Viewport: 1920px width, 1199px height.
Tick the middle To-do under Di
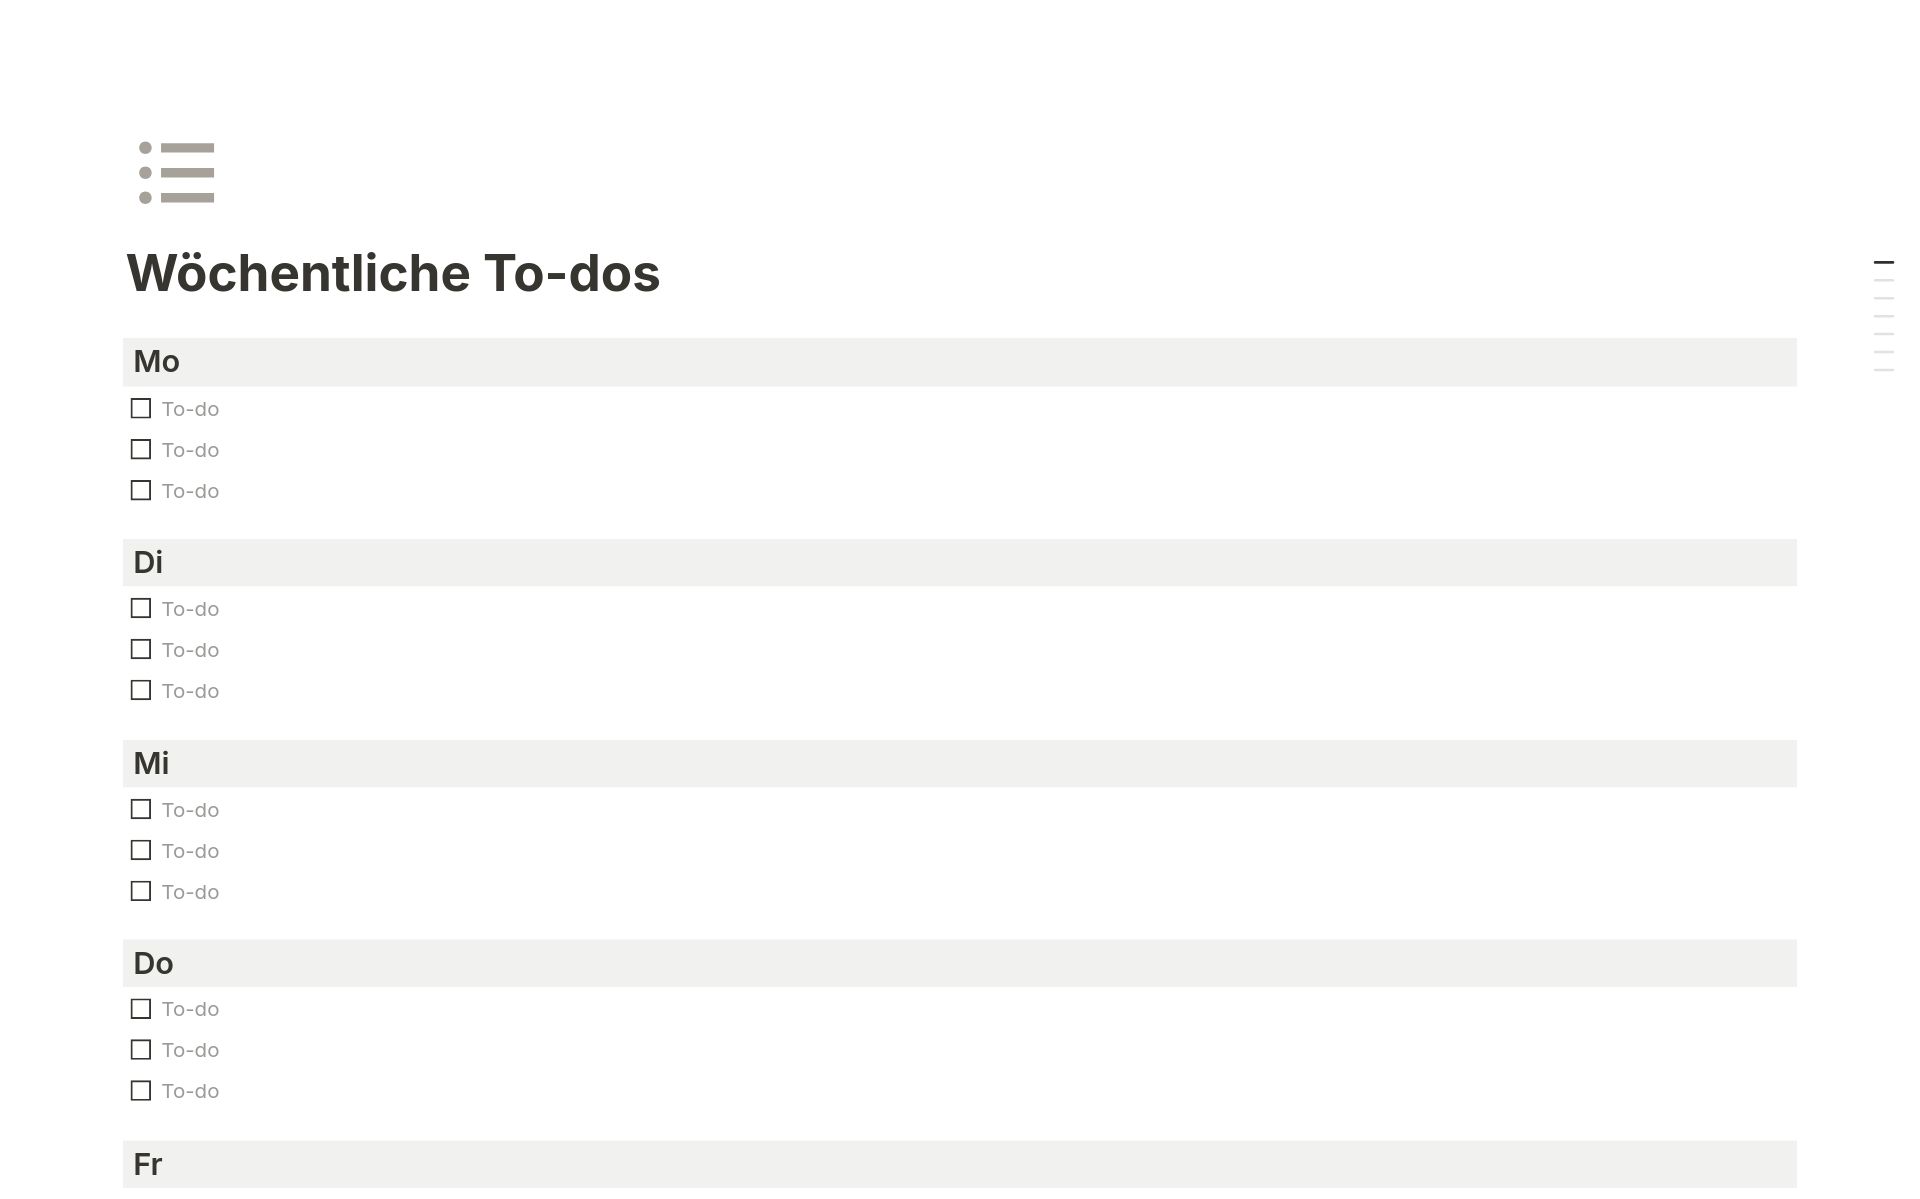coord(140,649)
